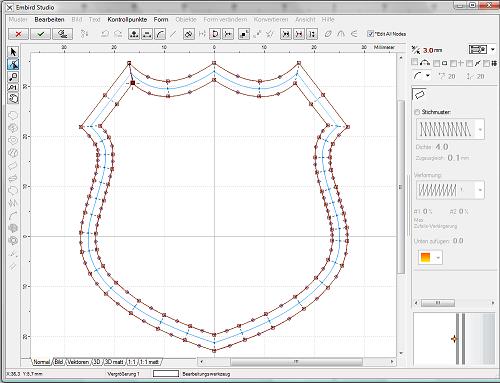The width and height of the screenshot is (500, 383).
Task: Open the Muster menu
Action: (18, 20)
